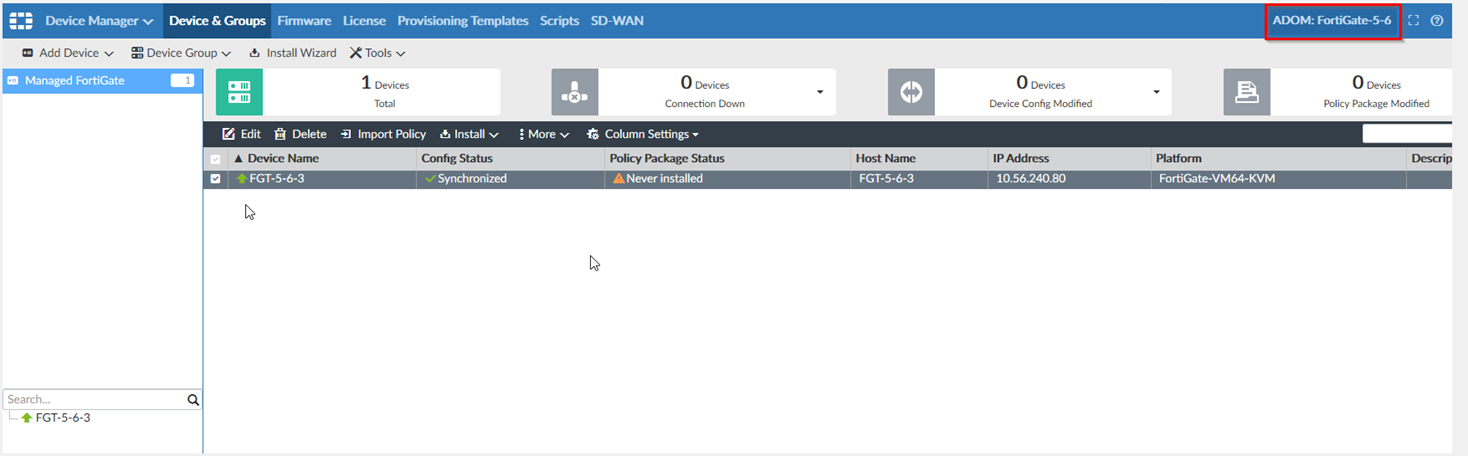Click the Policy Package Modified icon

(x=1247, y=92)
